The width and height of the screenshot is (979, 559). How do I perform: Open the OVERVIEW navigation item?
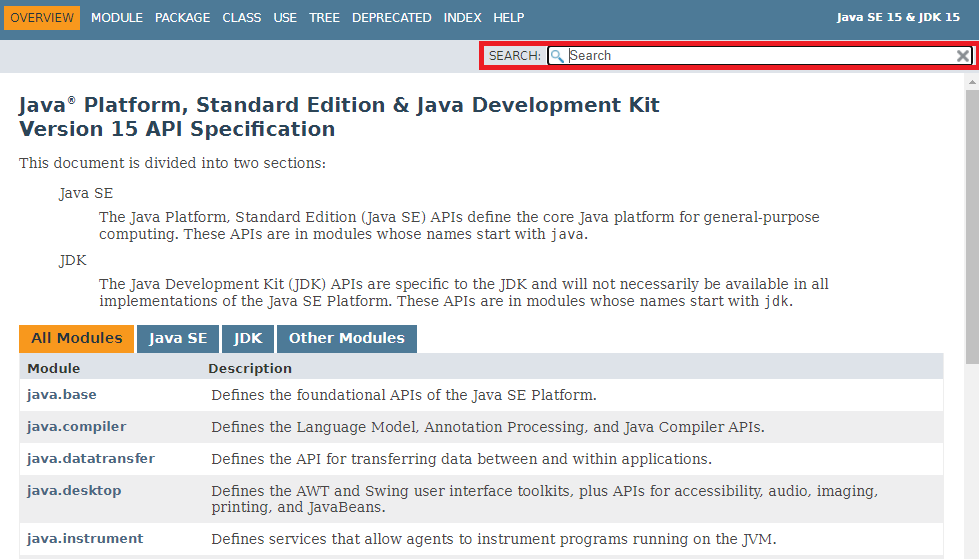coord(42,17)
